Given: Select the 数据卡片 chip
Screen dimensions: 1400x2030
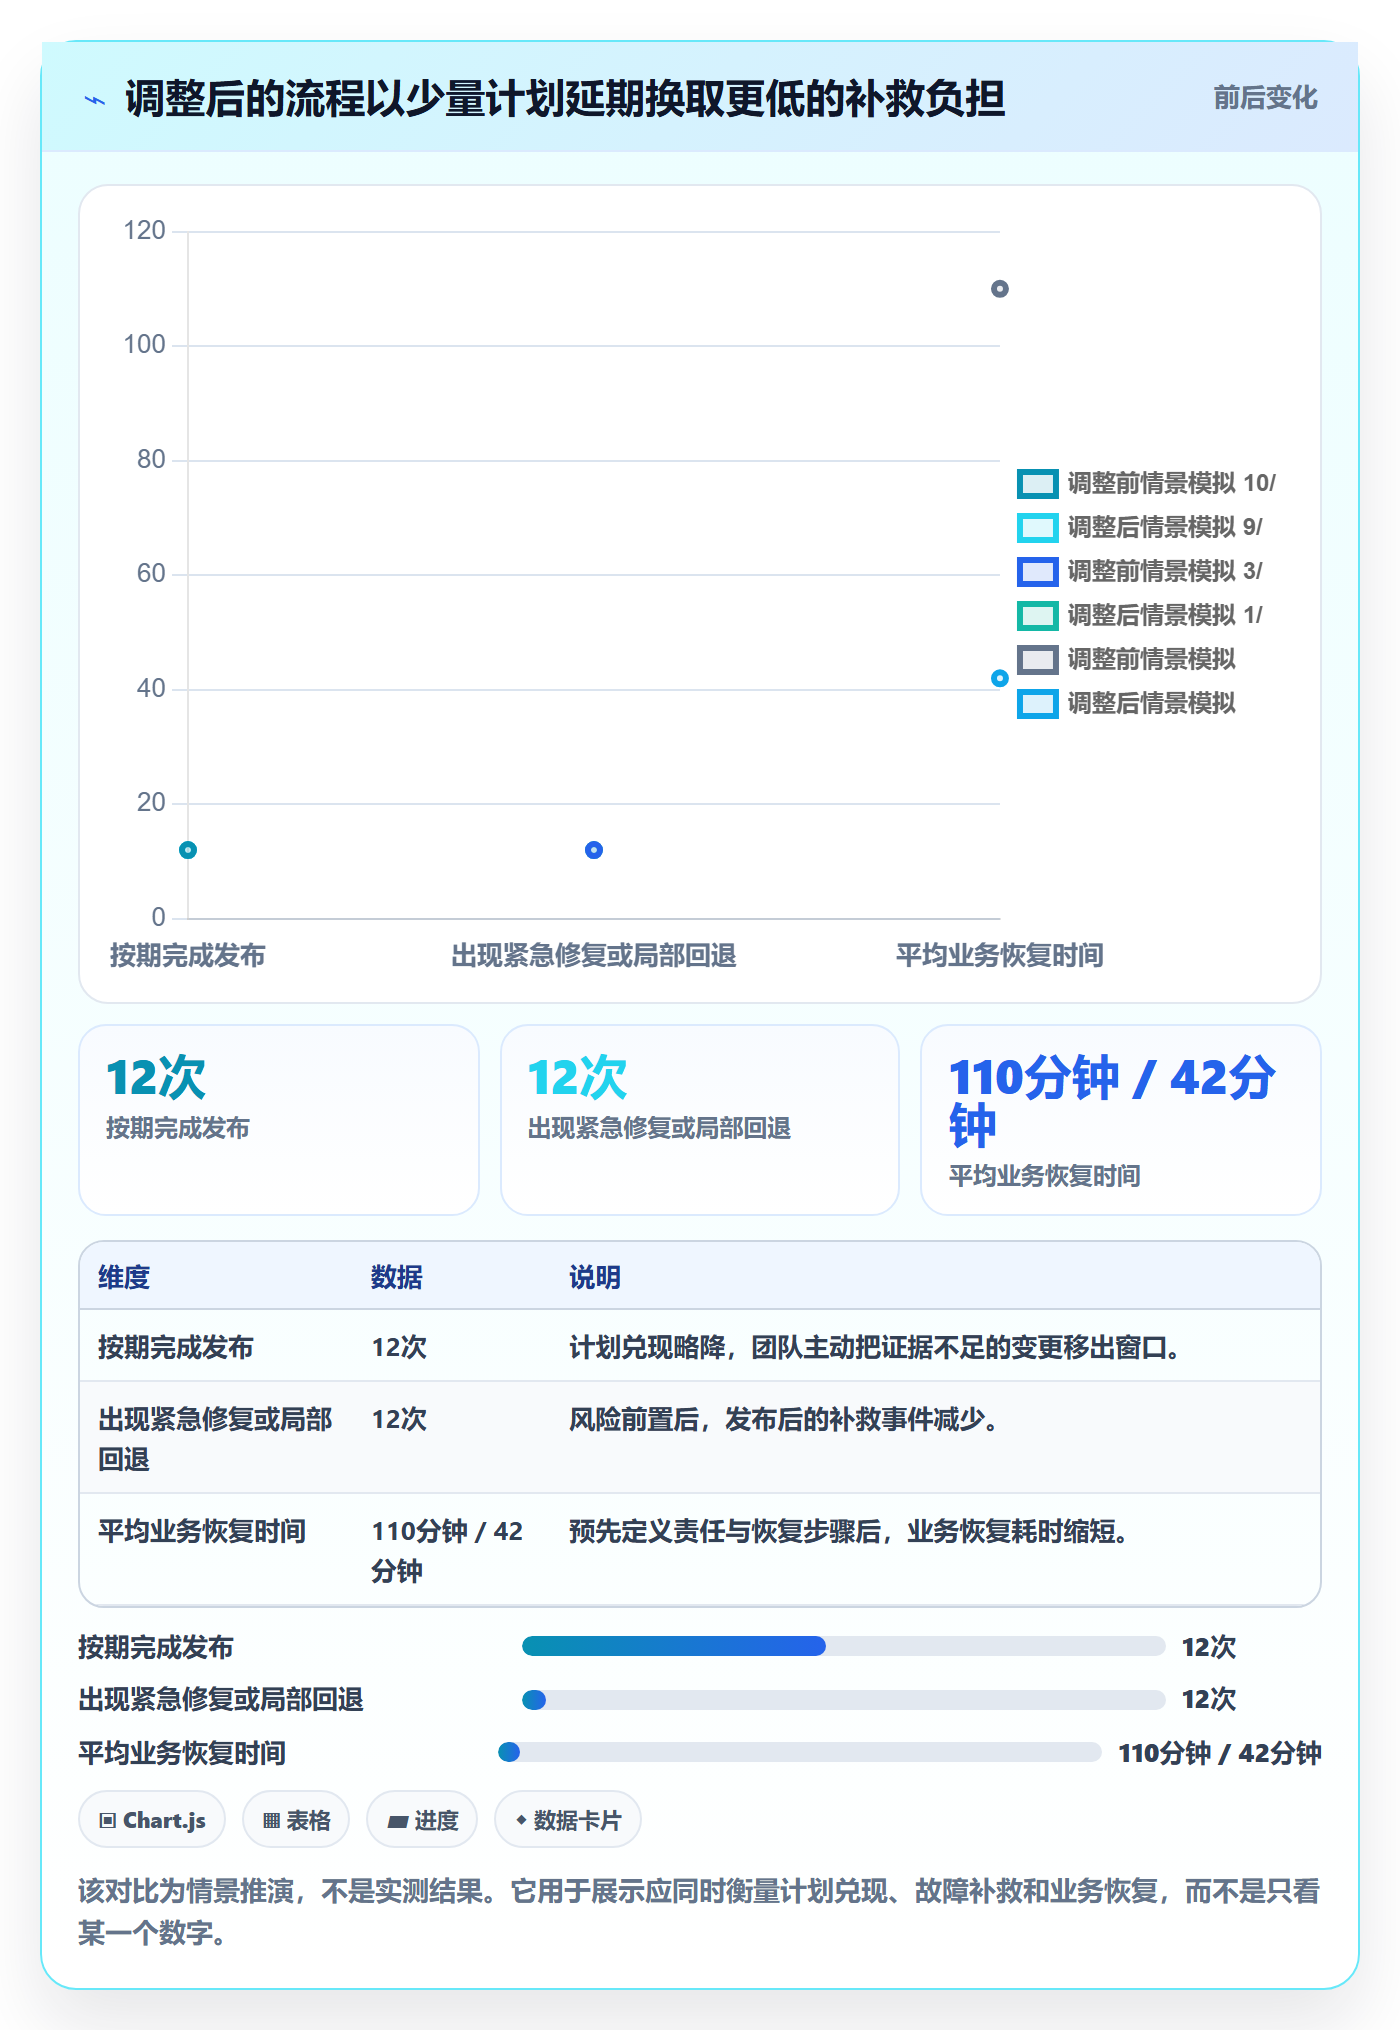Looking at the screenshot, I should tap(568, 1820).
